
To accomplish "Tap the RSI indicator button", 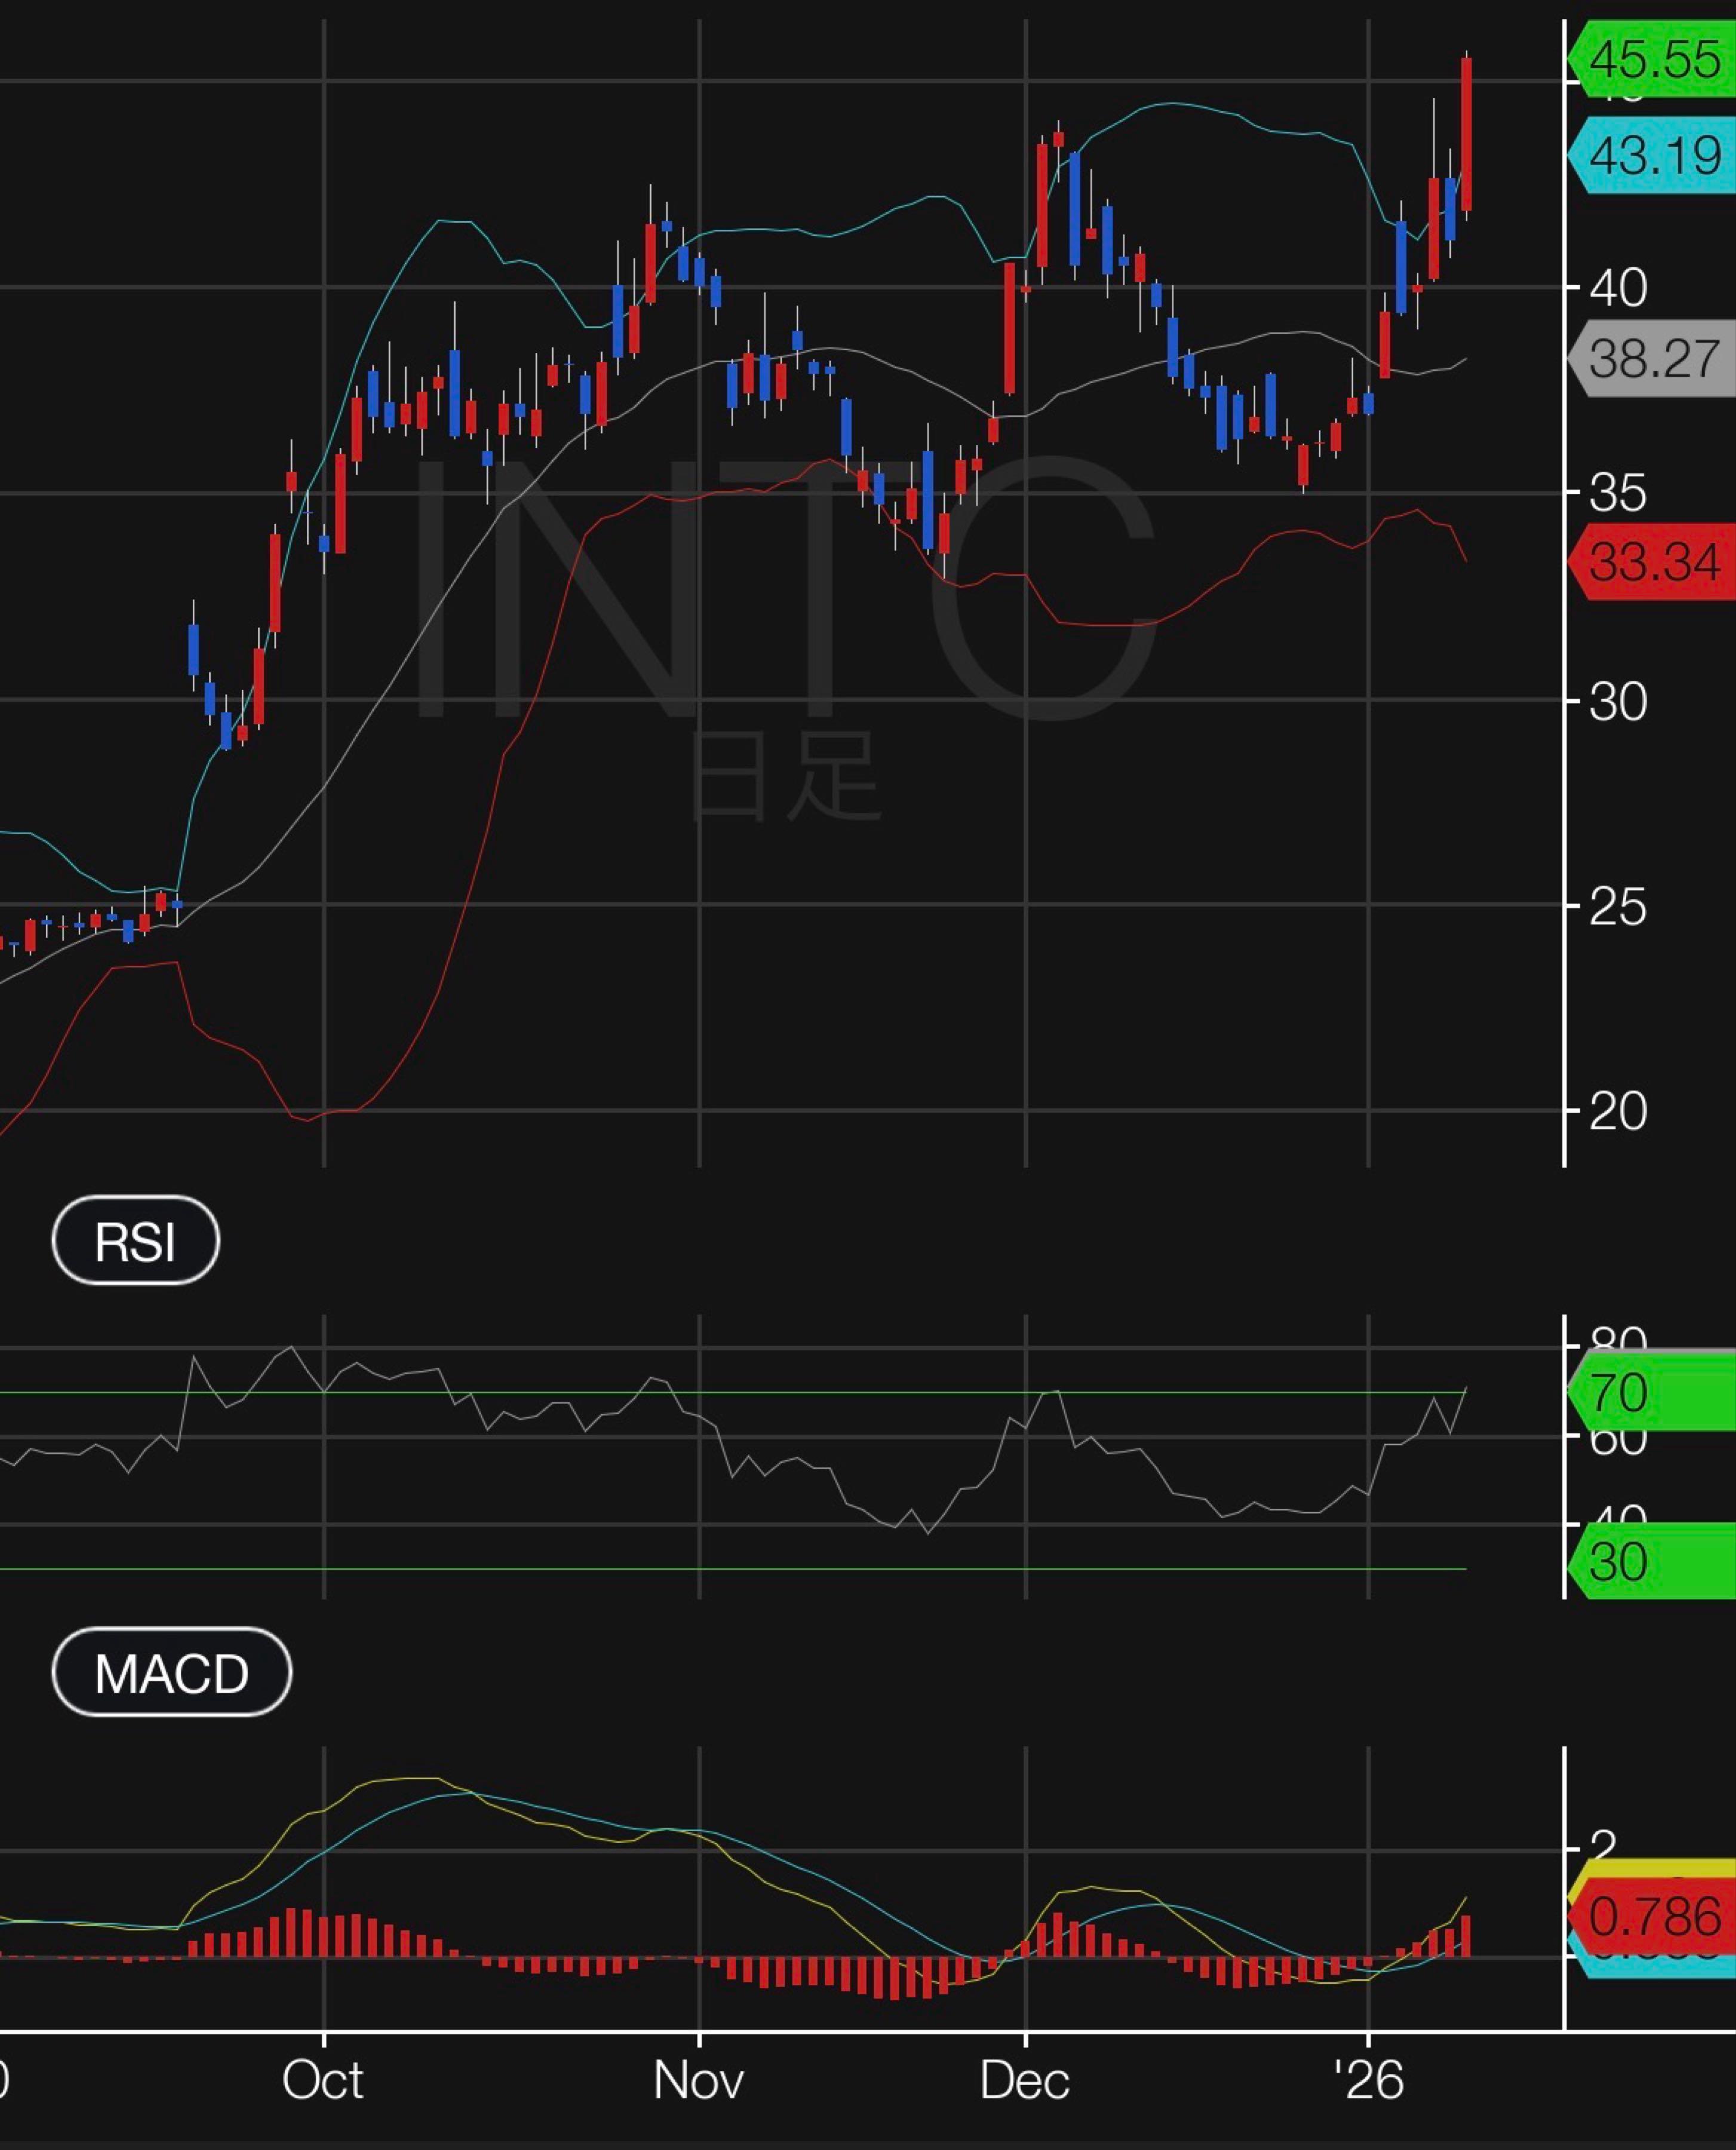I will coord(135,1240).
